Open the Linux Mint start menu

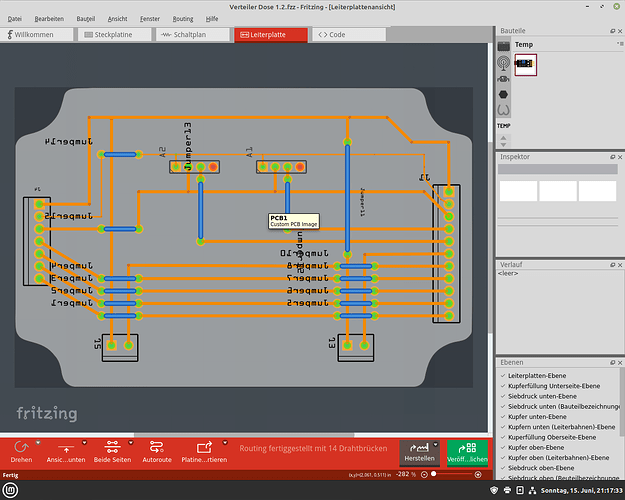[x=10, y=490]
